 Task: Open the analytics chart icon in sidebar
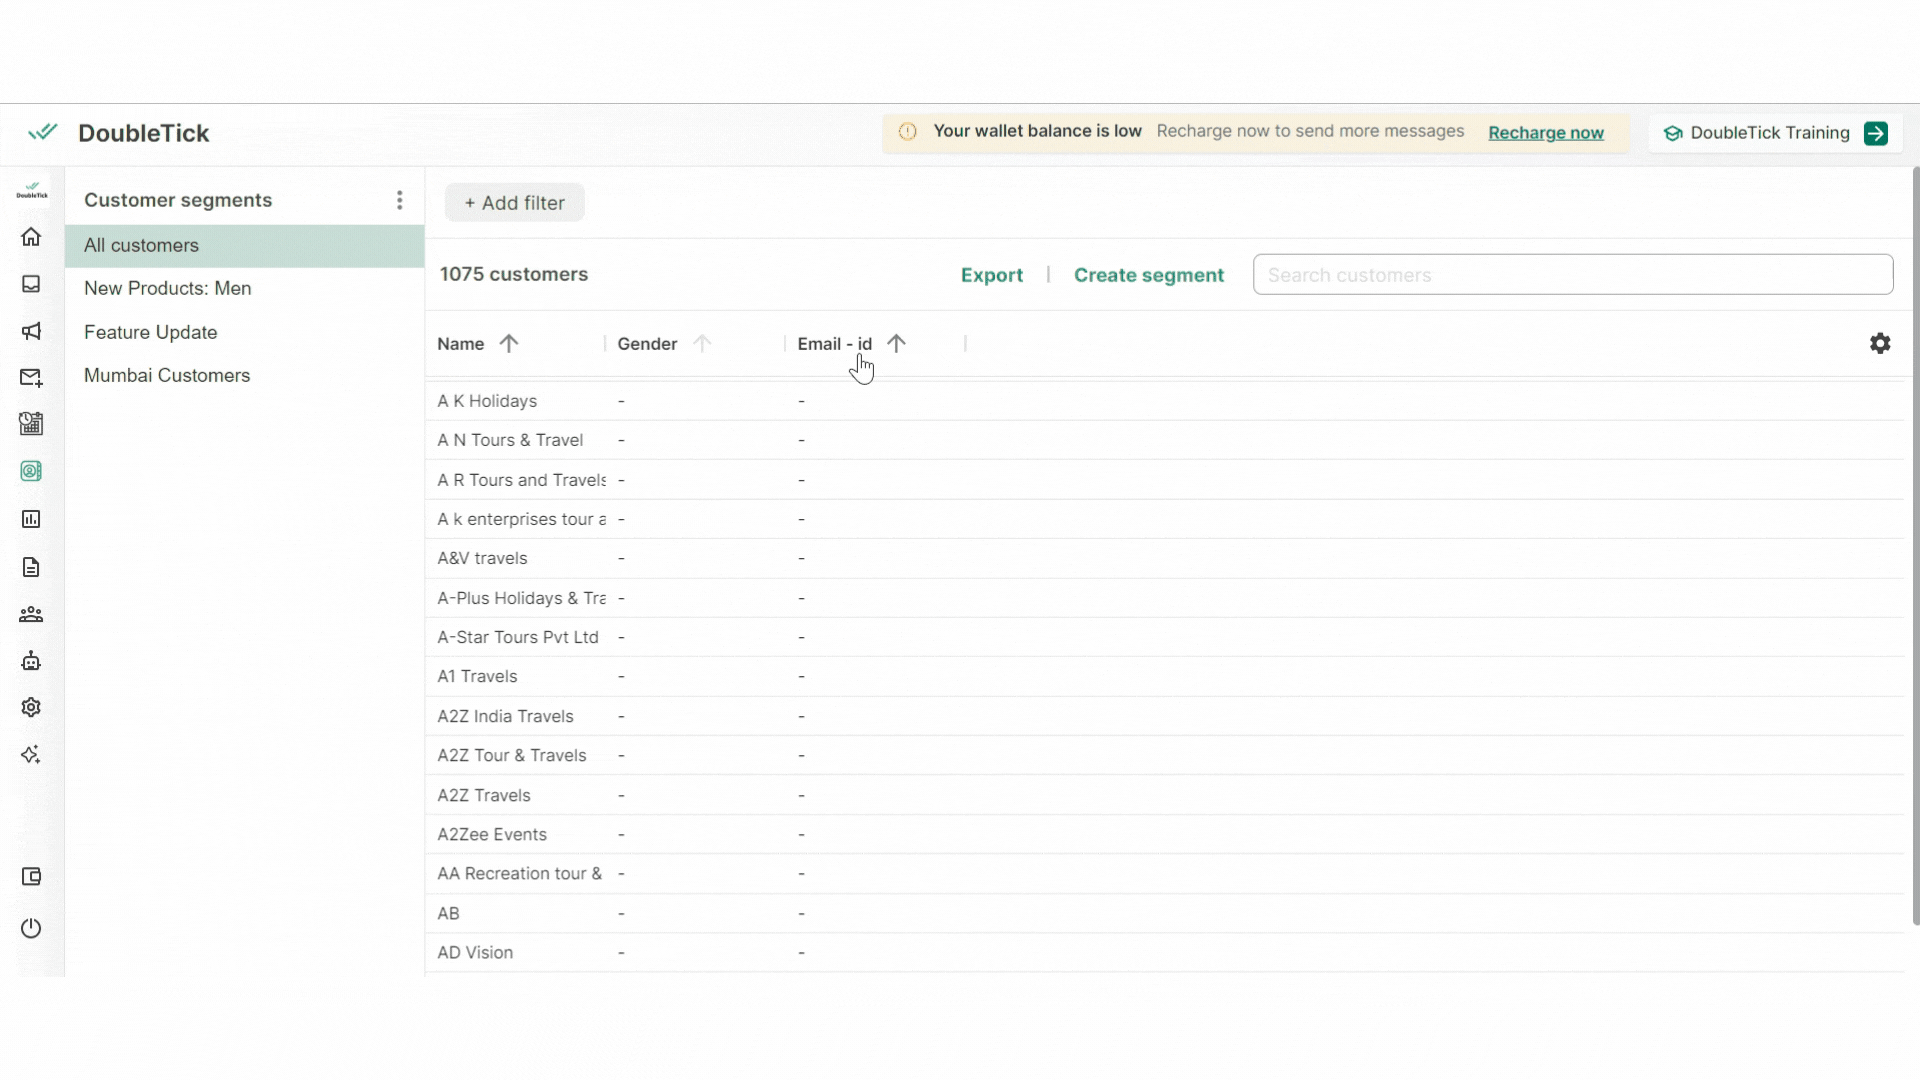tap(31, 519)
